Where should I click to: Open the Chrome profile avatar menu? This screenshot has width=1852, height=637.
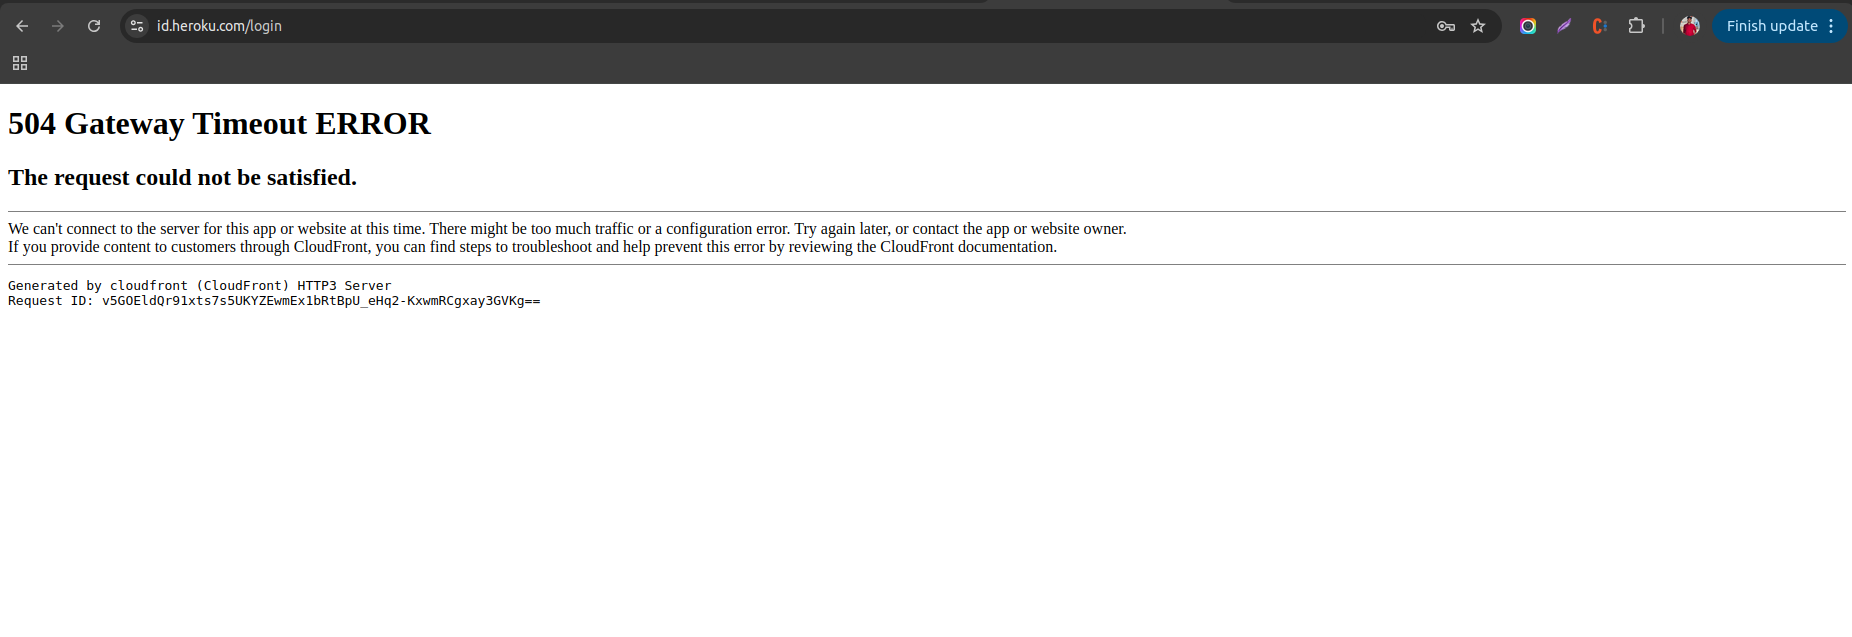click(x=1690, y=26)
